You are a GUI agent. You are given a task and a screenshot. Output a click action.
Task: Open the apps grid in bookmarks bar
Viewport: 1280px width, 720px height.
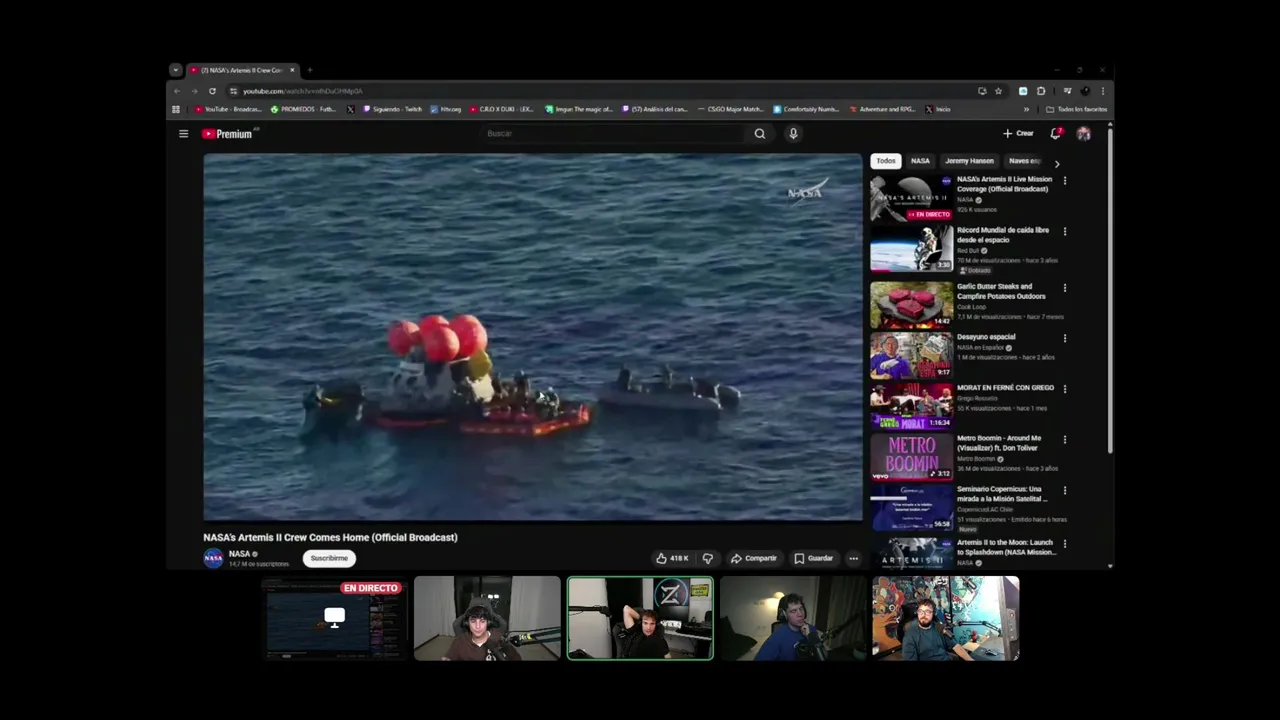pyautogui.click(x=176, y=109)
